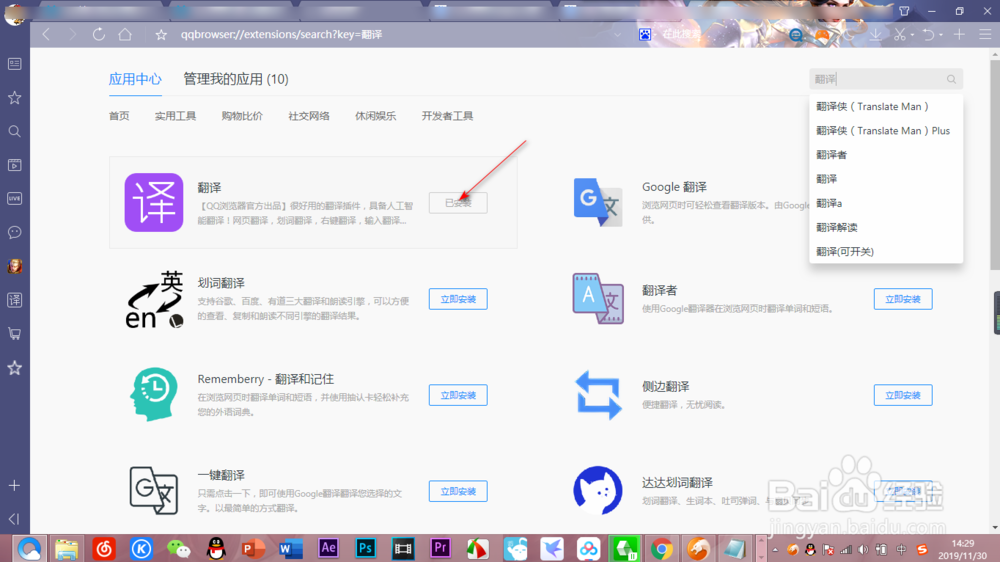Click the Baidu paw search engine icon
Viewport: 1000px width, 562px height.
pyautogui.click(x=645, y=34)
